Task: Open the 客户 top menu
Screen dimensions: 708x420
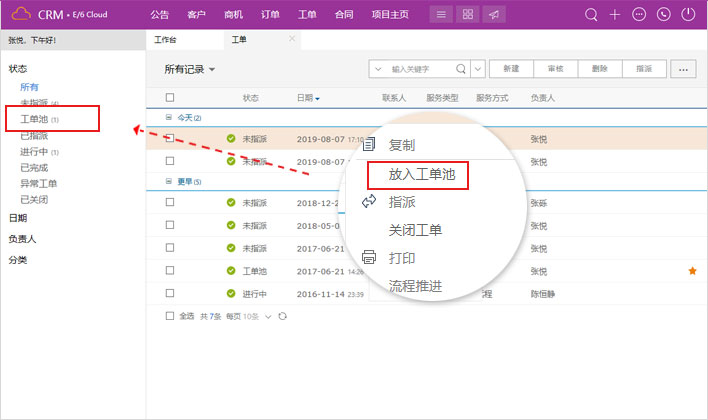Action: tap(196, 15)
